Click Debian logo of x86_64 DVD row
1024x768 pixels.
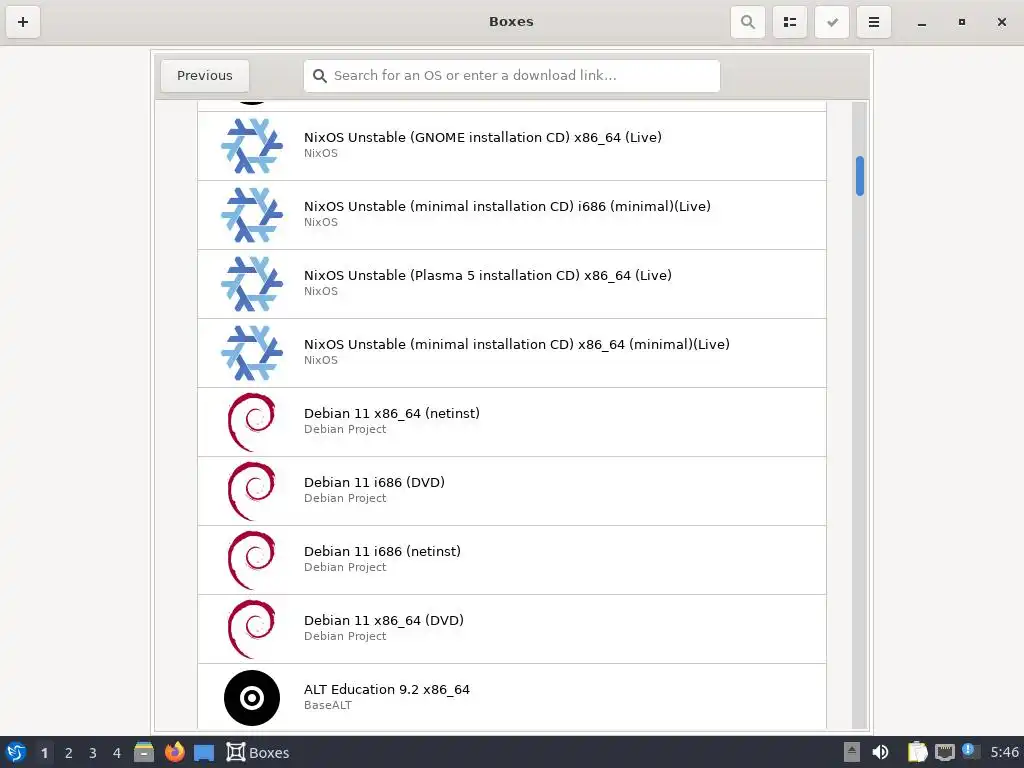[252, 629]
